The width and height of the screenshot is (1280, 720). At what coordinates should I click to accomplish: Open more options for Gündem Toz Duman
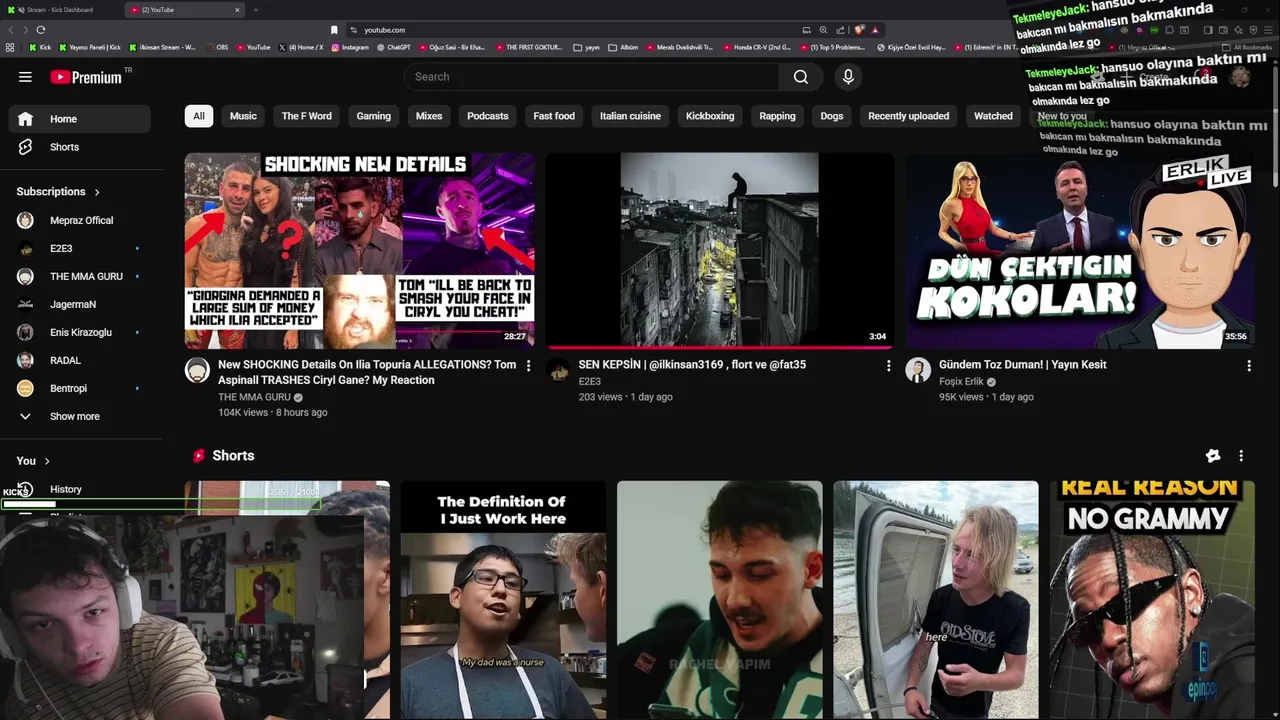click(x=1248, y=366)
